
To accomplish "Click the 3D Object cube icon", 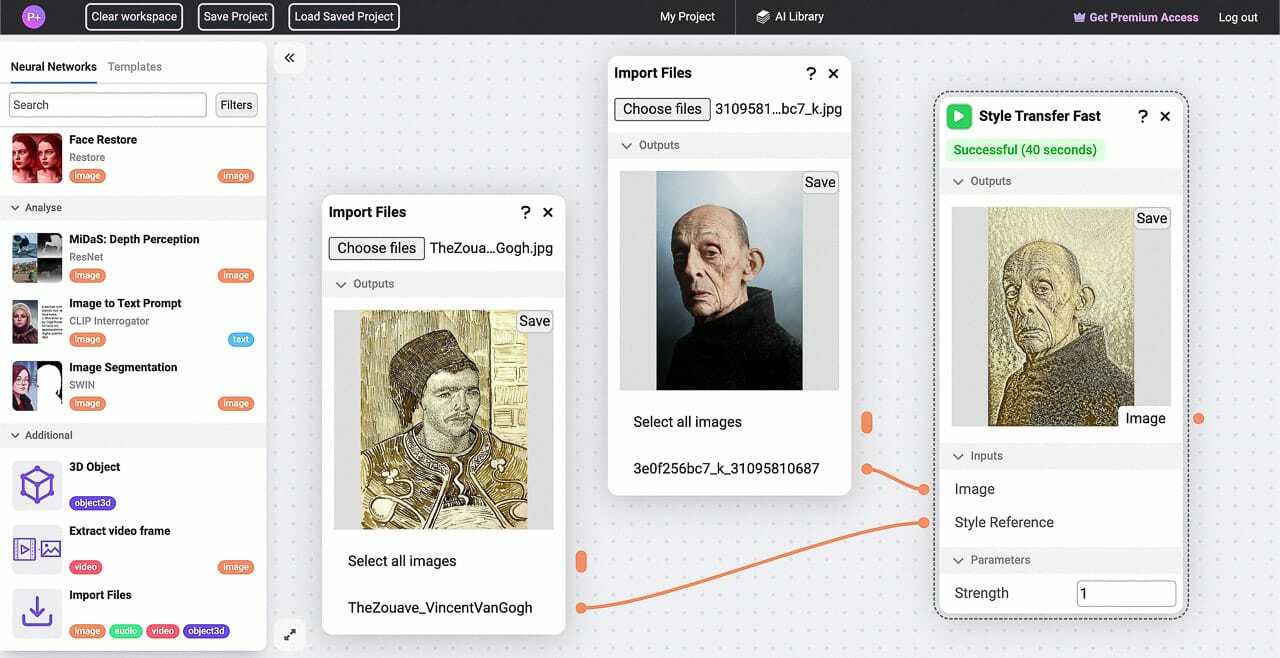I will 37,485.
